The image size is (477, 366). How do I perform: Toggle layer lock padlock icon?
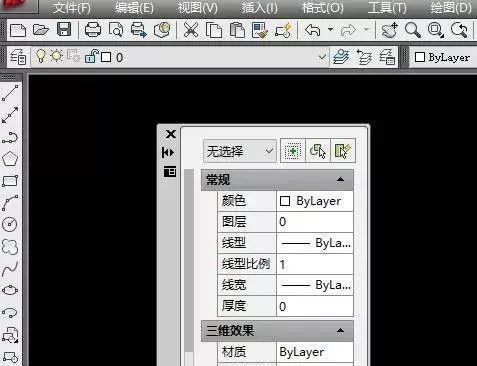coord(92,56)
